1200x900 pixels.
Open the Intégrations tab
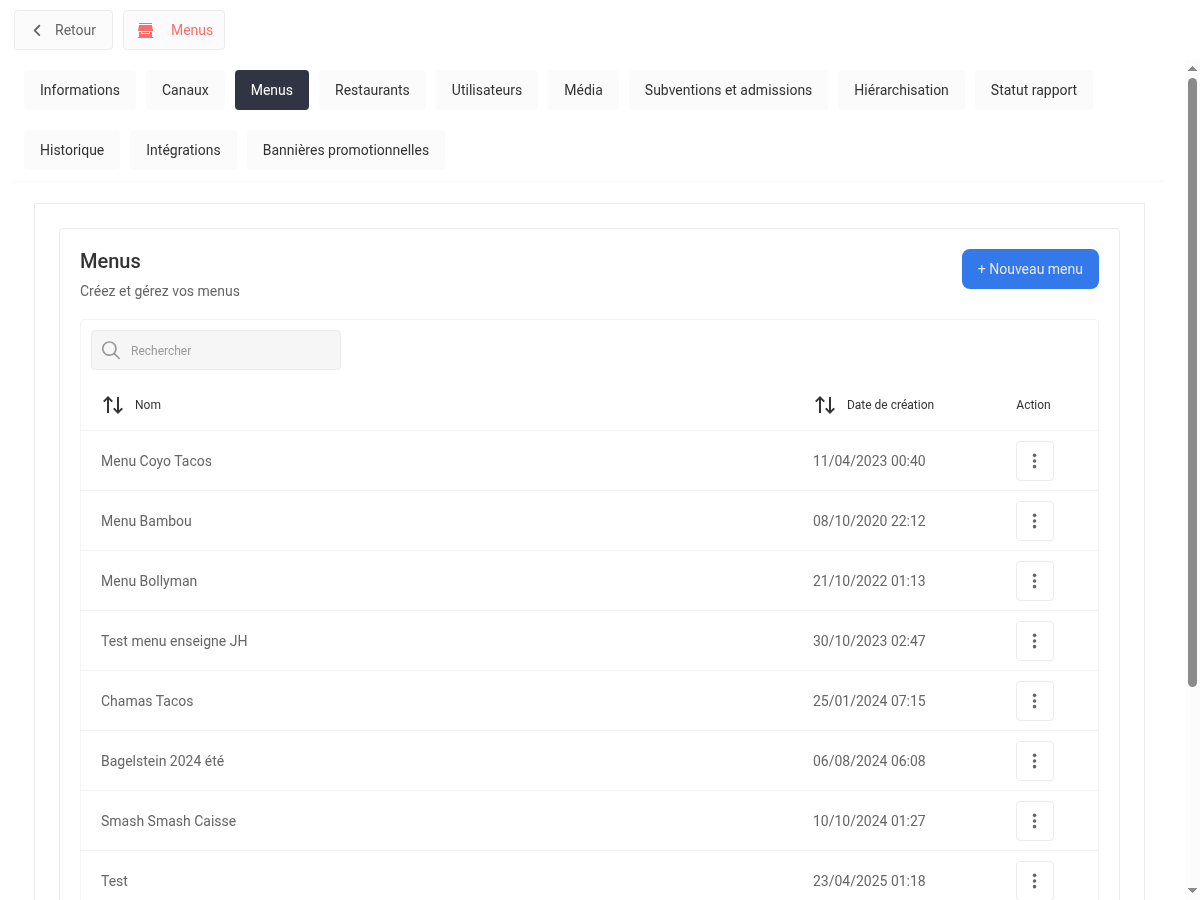point(183,150)
